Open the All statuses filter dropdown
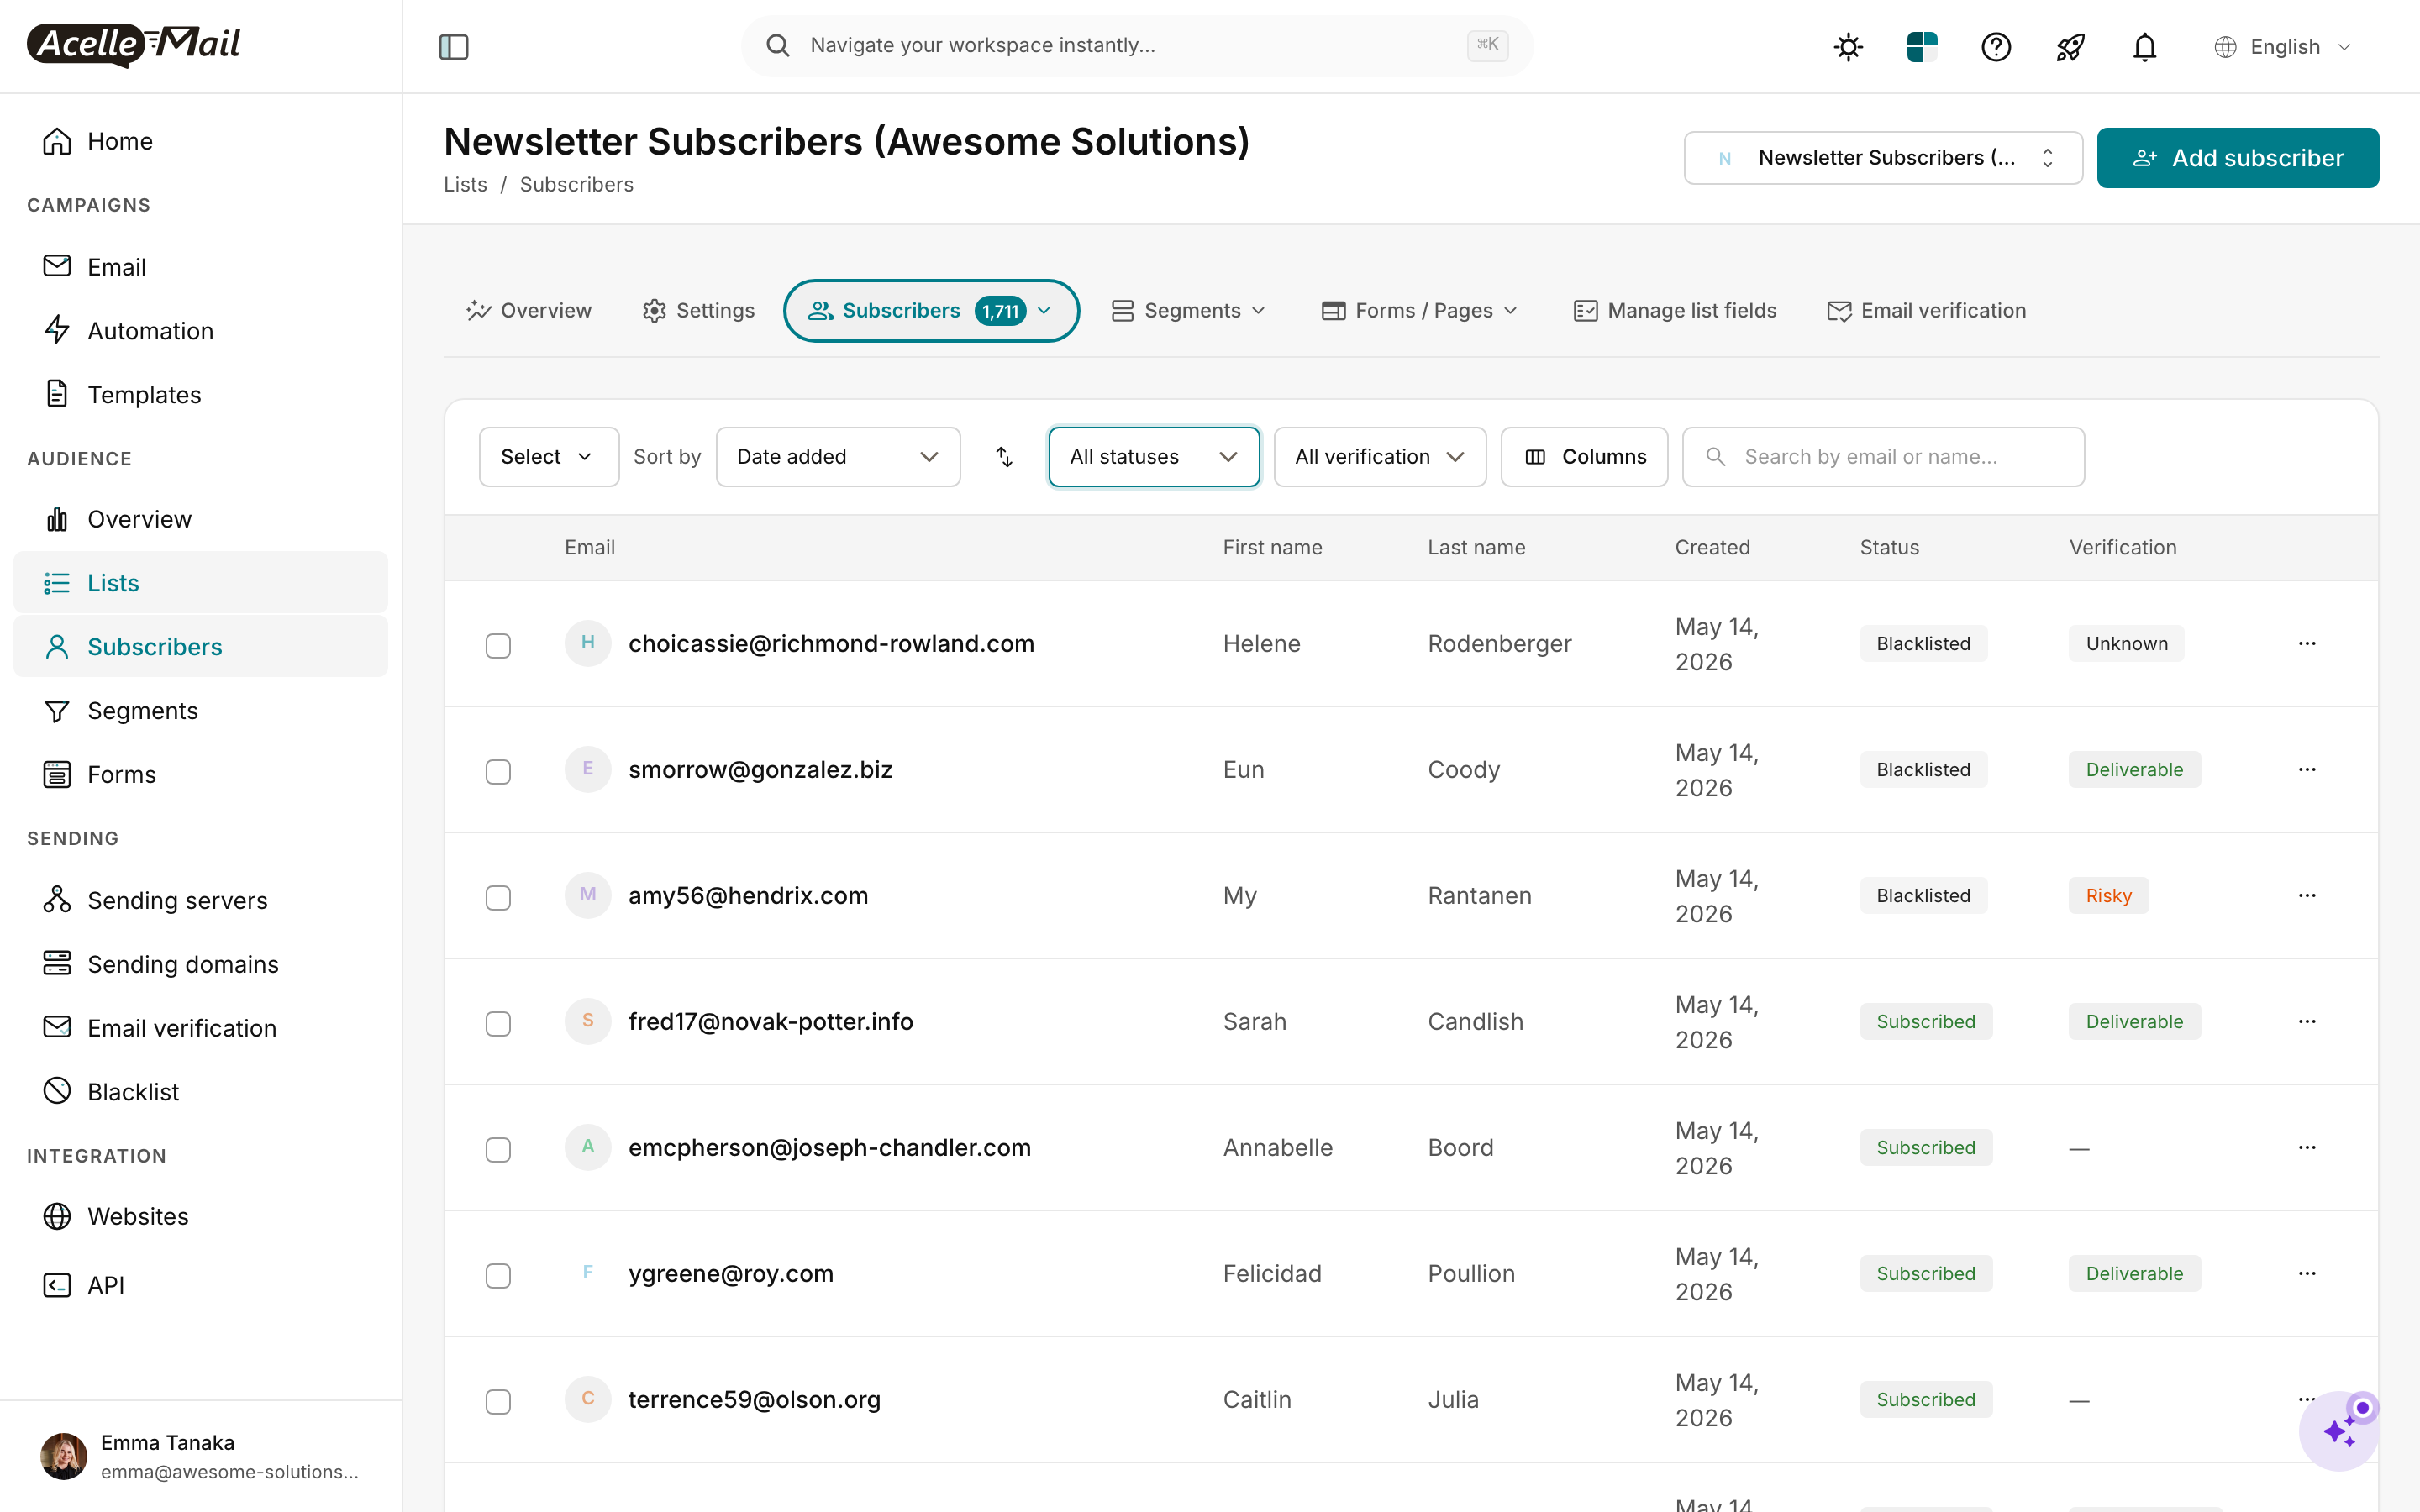2420x1512 pixels. (x=1154, y=457)
